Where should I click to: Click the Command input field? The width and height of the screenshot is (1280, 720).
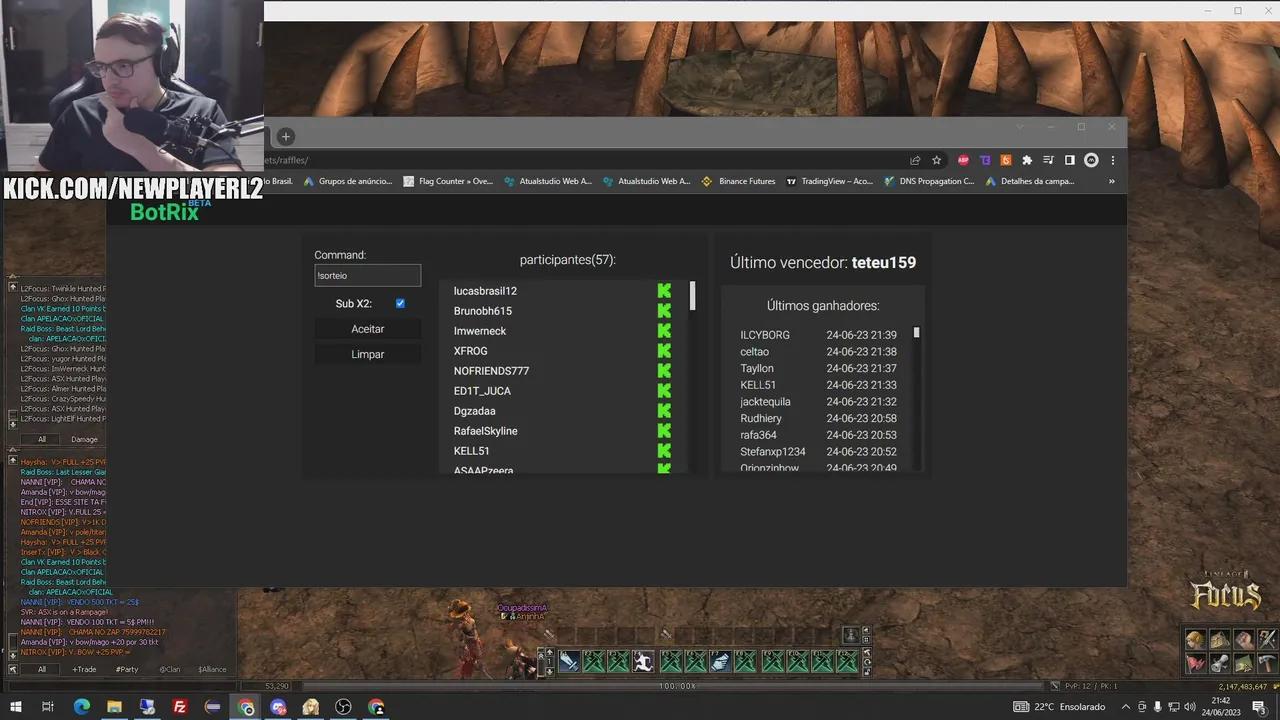click(367, 275)
